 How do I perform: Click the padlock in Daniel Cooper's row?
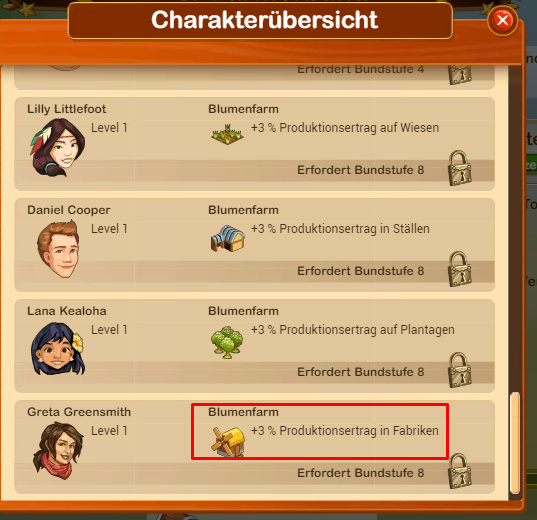pos(460,269)
